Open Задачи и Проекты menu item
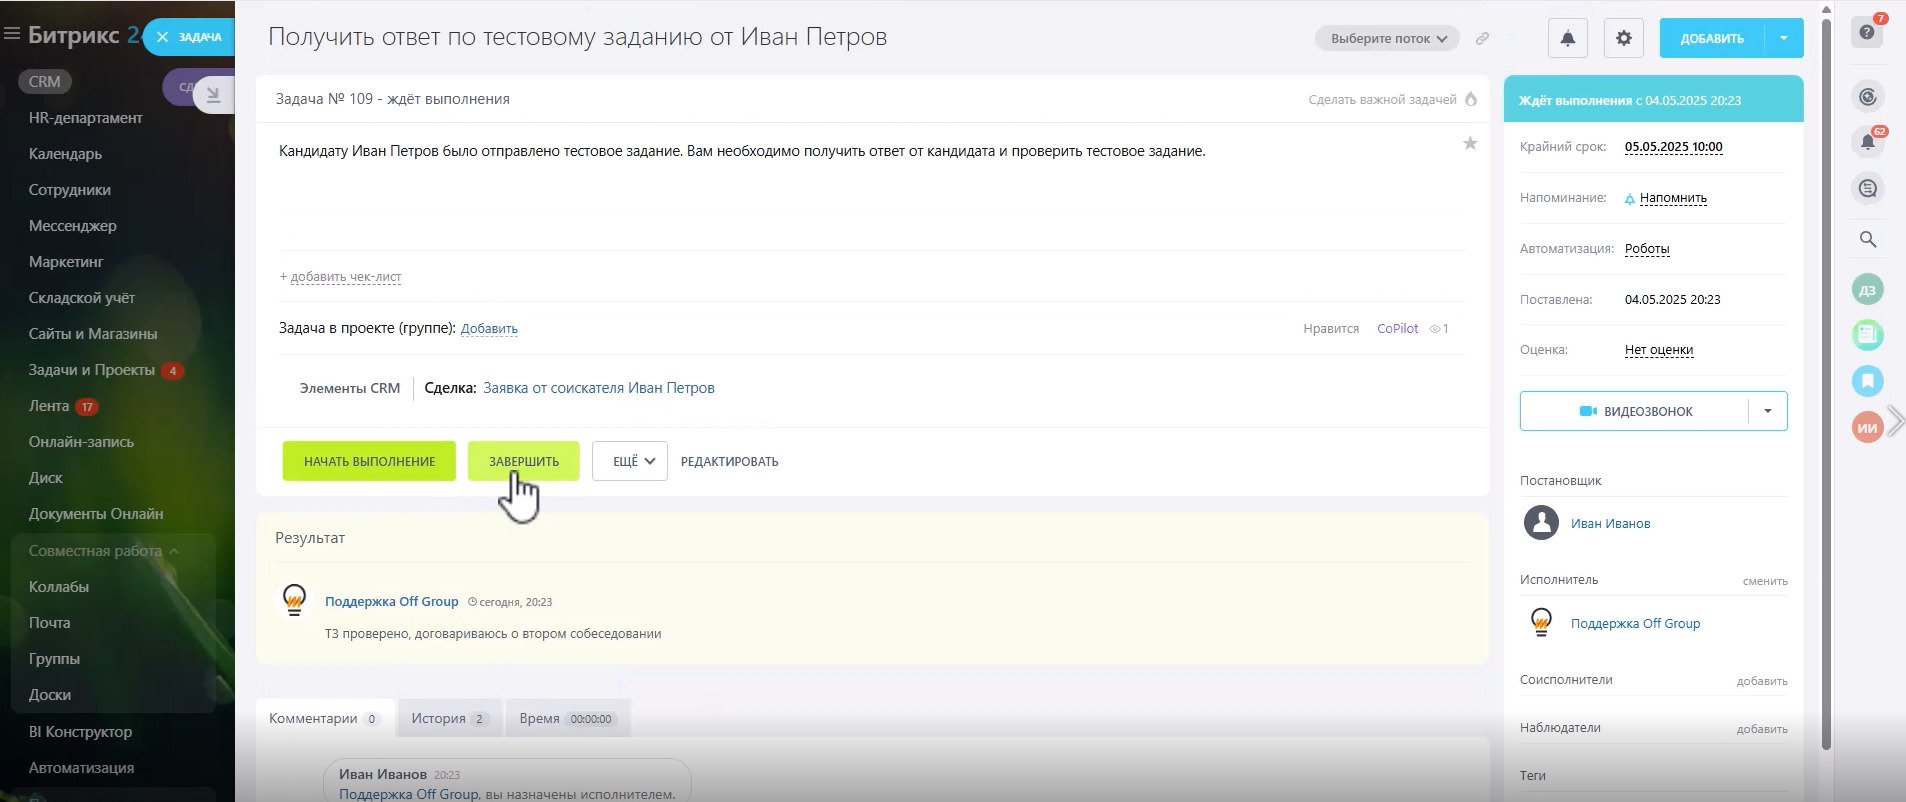 coord(92,370)
